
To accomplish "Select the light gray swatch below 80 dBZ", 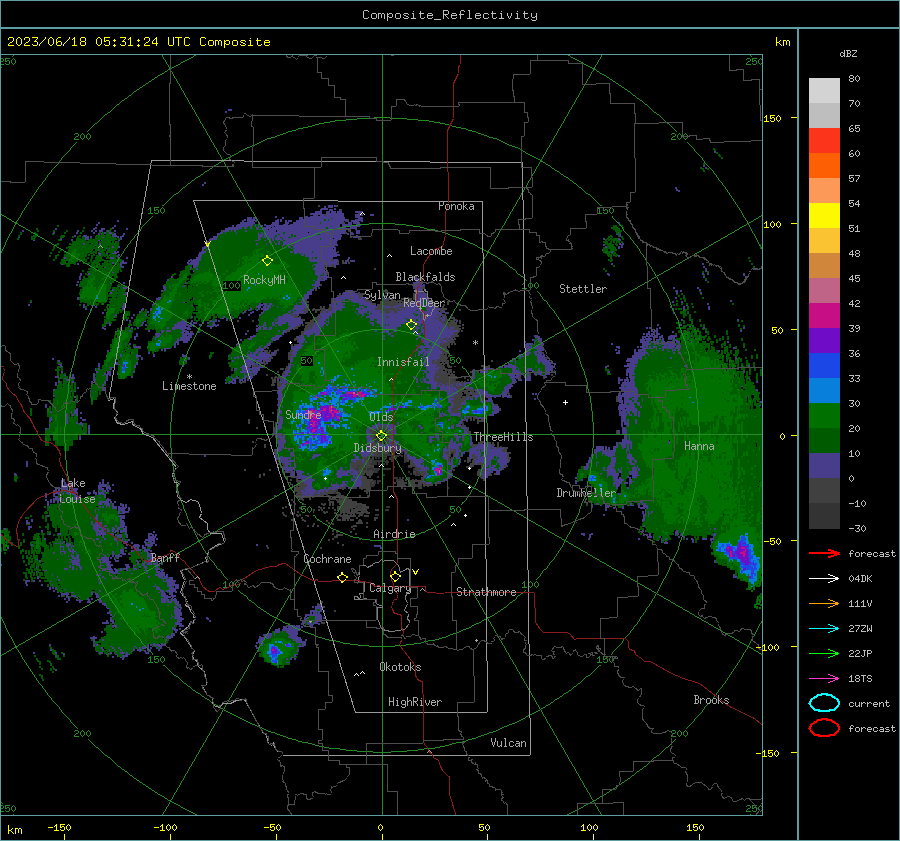I will 824,91.
